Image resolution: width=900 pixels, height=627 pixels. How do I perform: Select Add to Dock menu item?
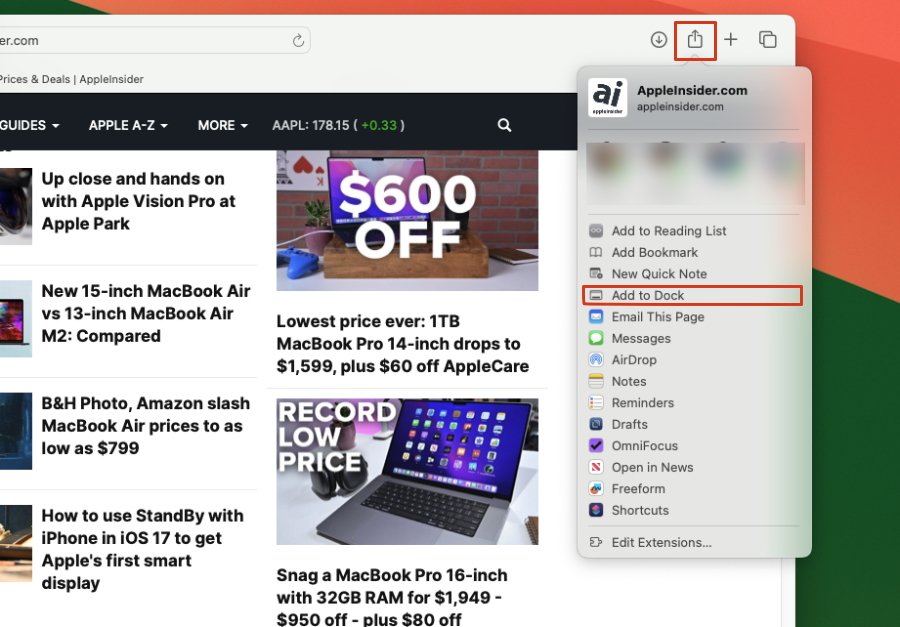tap(648, 295)
